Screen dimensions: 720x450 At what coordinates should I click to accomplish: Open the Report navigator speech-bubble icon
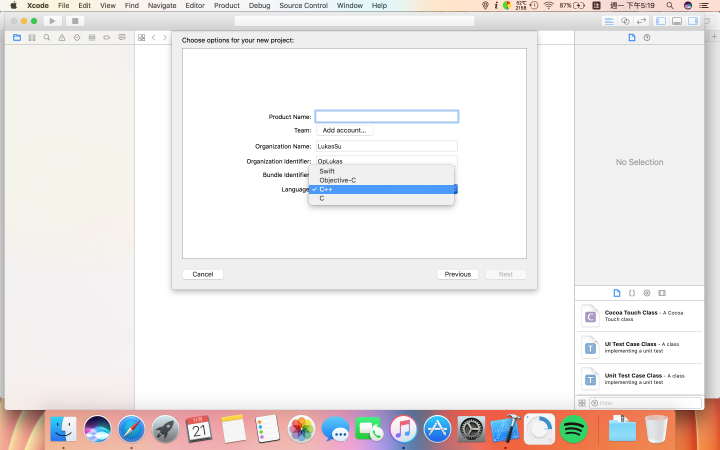tap(122, 38)
